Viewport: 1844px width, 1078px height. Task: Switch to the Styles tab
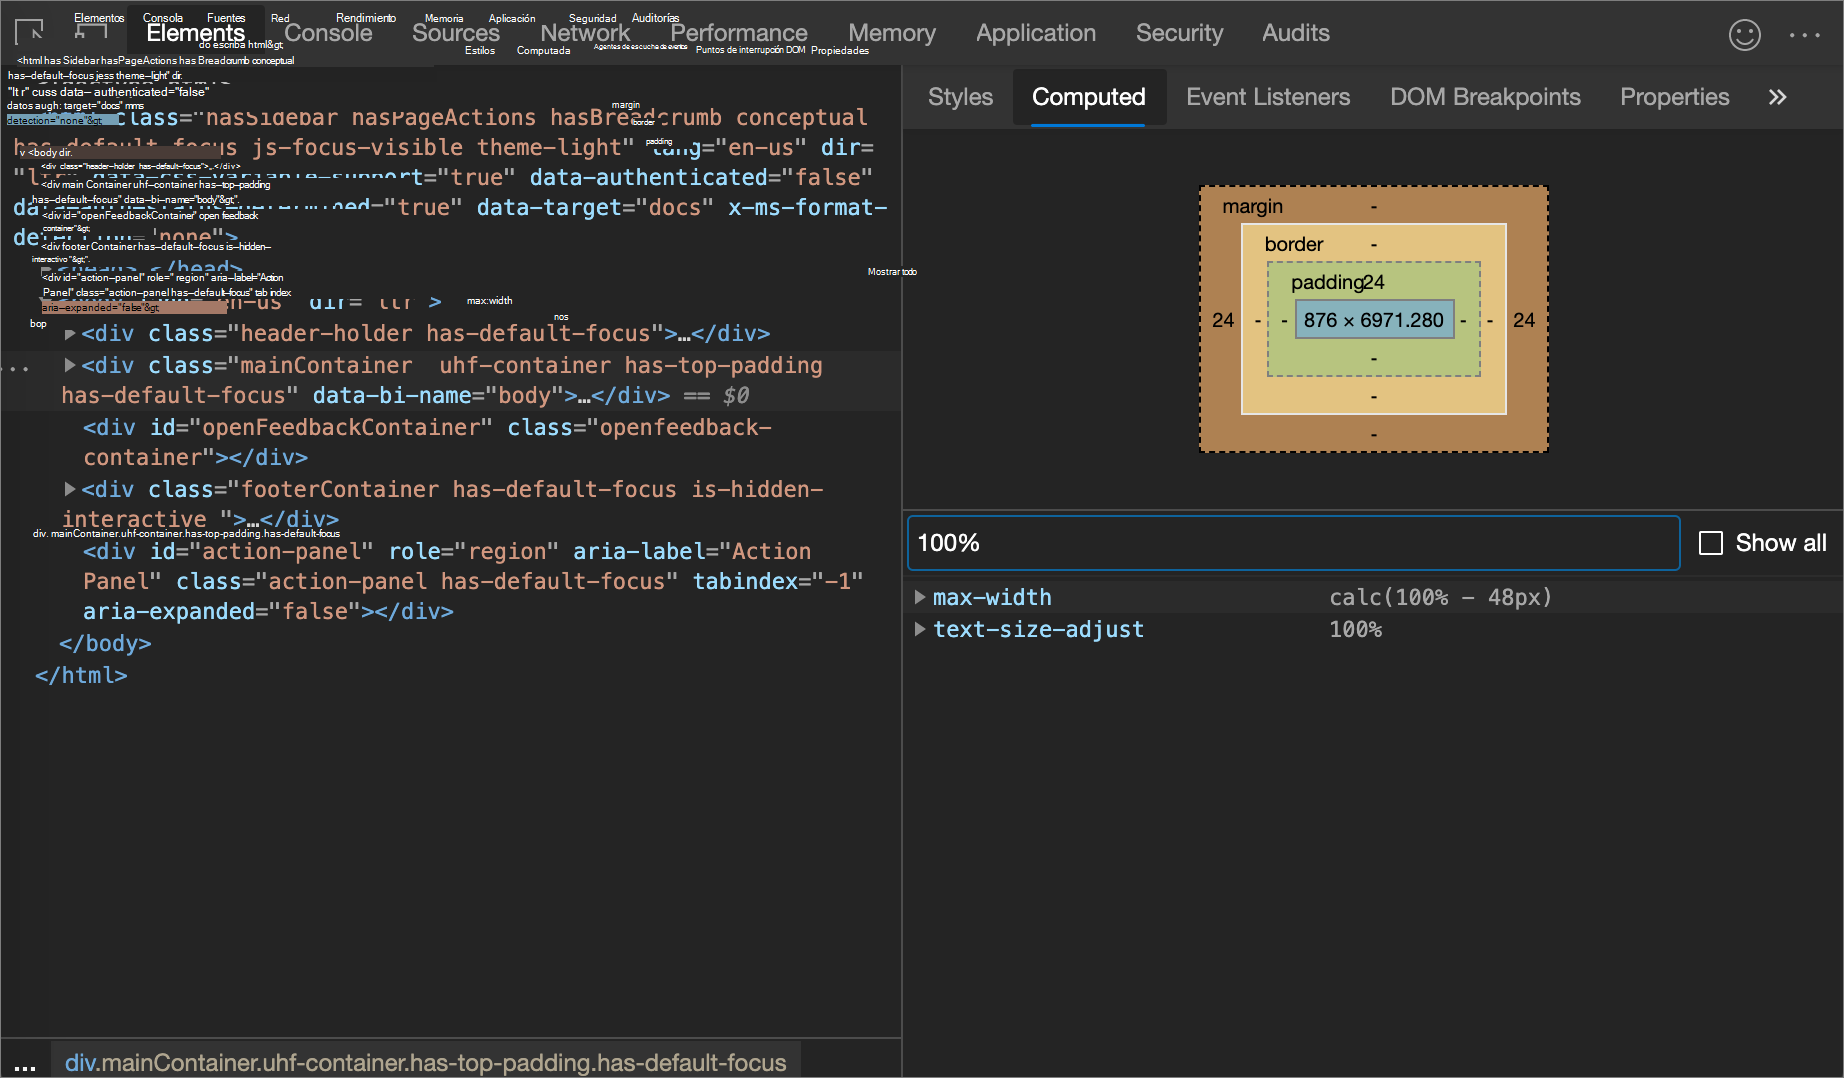point(960,97)
